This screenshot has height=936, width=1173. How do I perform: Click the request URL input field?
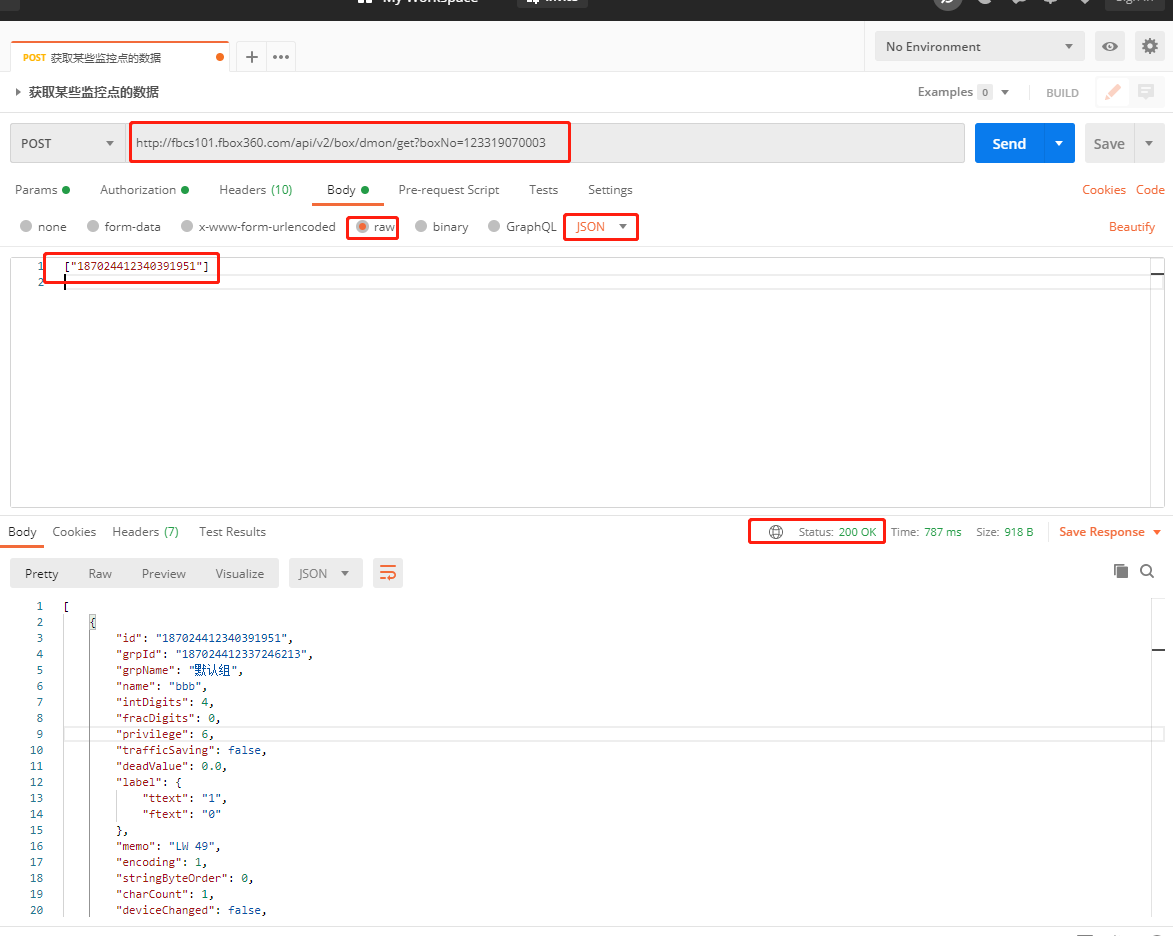pyautogui.click(x=545, y=143)
